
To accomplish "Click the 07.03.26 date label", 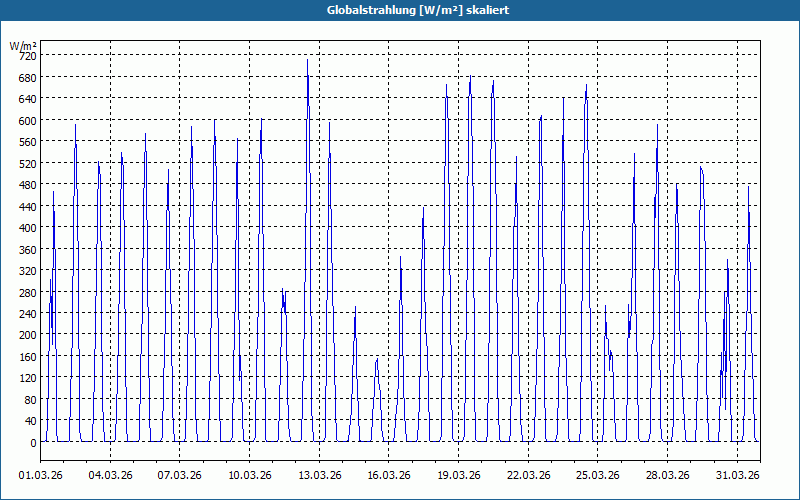I will [180, 475].
